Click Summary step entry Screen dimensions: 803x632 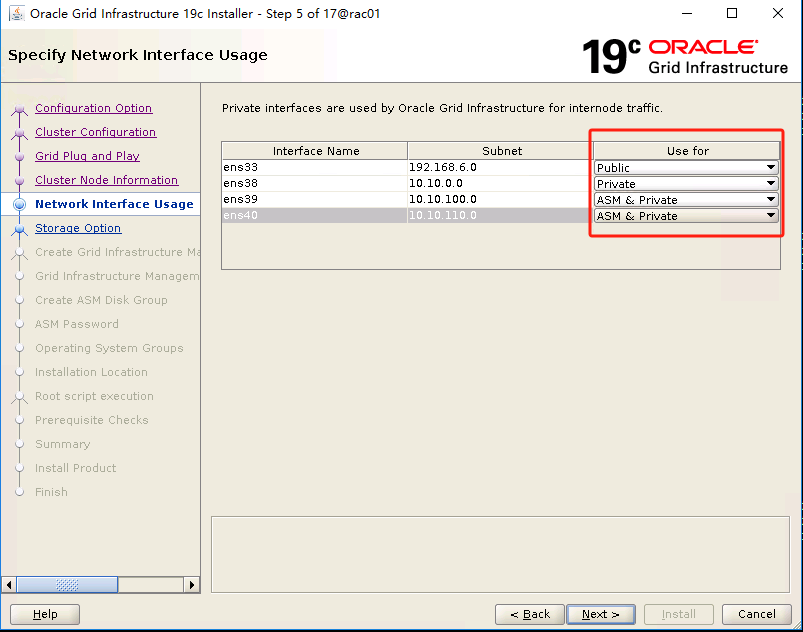point(62,444)
